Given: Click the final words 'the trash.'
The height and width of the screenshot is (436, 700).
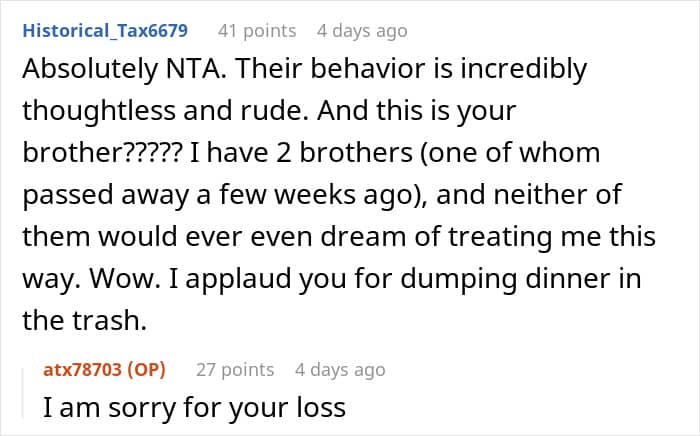Looking at the screenshot, I should pyautogui.click(x=85, y=320).
